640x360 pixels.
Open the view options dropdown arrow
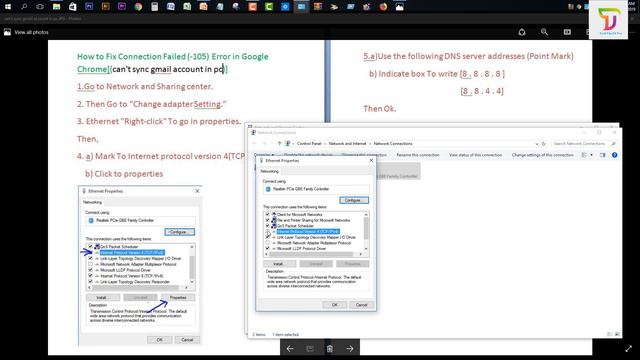pos(591,155)
